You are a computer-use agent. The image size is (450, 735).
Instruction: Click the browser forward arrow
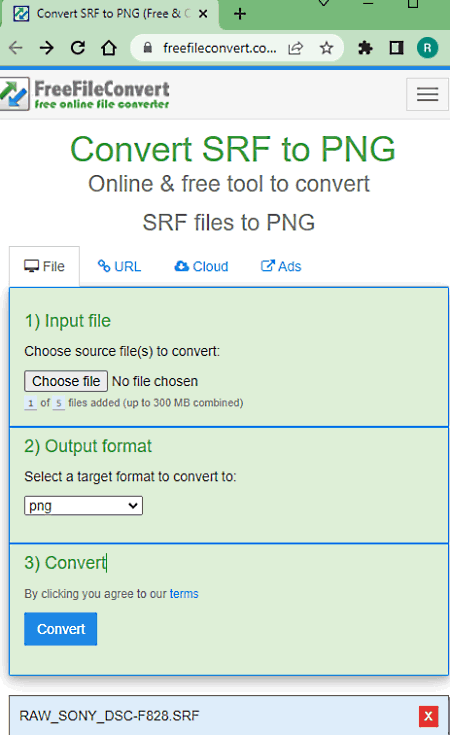pyautogui.click(x=46, y=48)
